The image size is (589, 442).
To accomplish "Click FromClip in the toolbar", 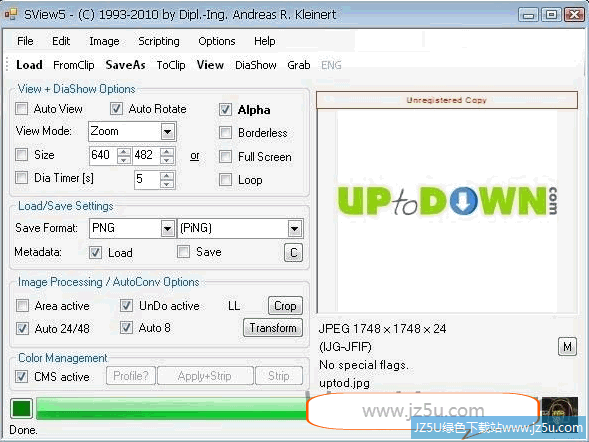I will pyautogui.click(x=74, y=65).
